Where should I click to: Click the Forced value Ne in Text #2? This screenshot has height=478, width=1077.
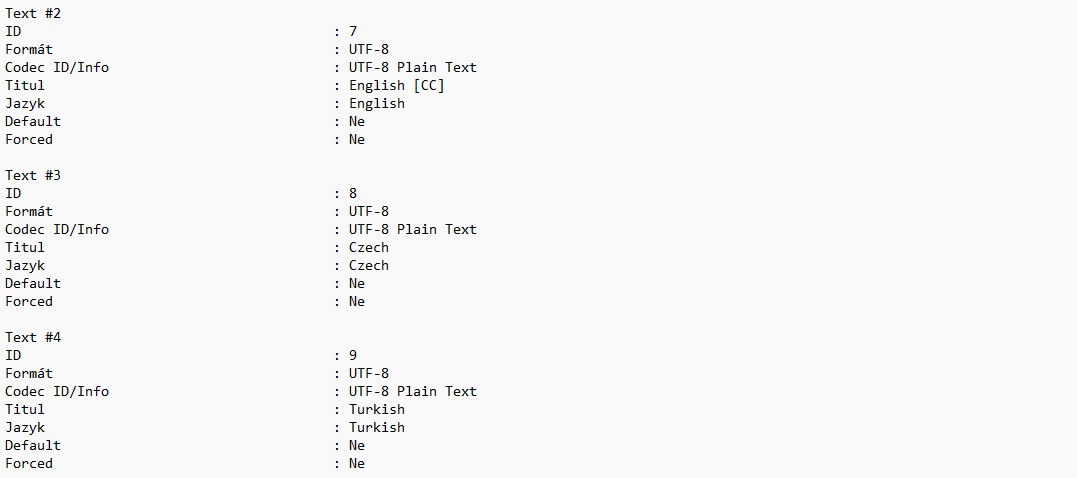tap(357, 139)
